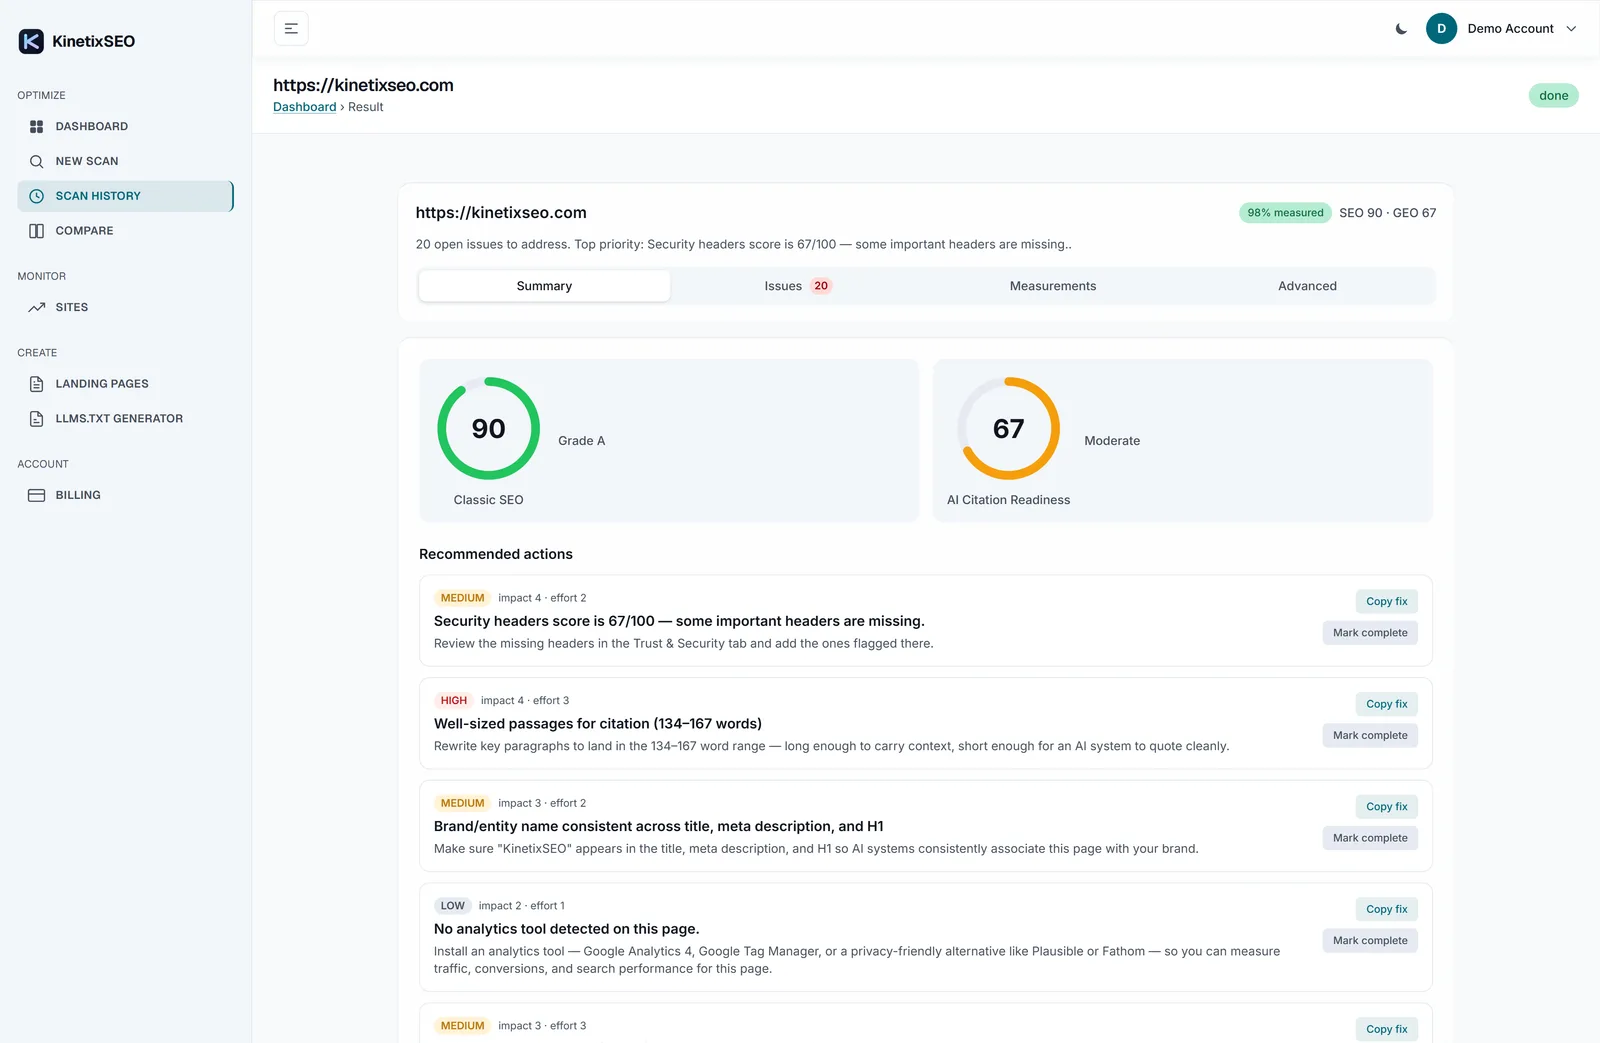Screen dimensions: 1600x1043
Task: Click 'SEO 90 · GEO 67' text
Action: pos(1388,213)
